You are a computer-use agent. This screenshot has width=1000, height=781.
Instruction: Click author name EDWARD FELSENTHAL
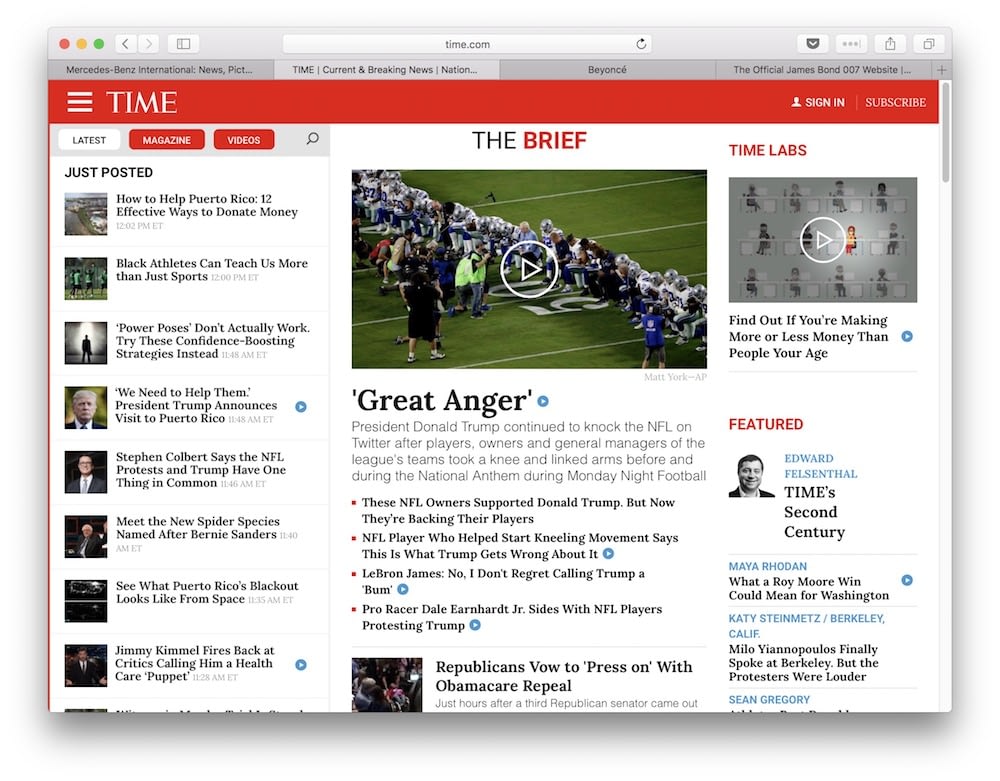pos(821,466)
